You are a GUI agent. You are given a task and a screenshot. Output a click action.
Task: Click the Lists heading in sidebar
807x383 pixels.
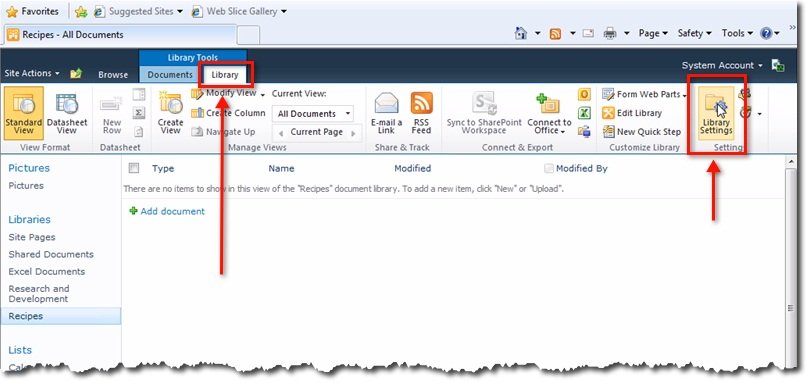pos(20,350)
